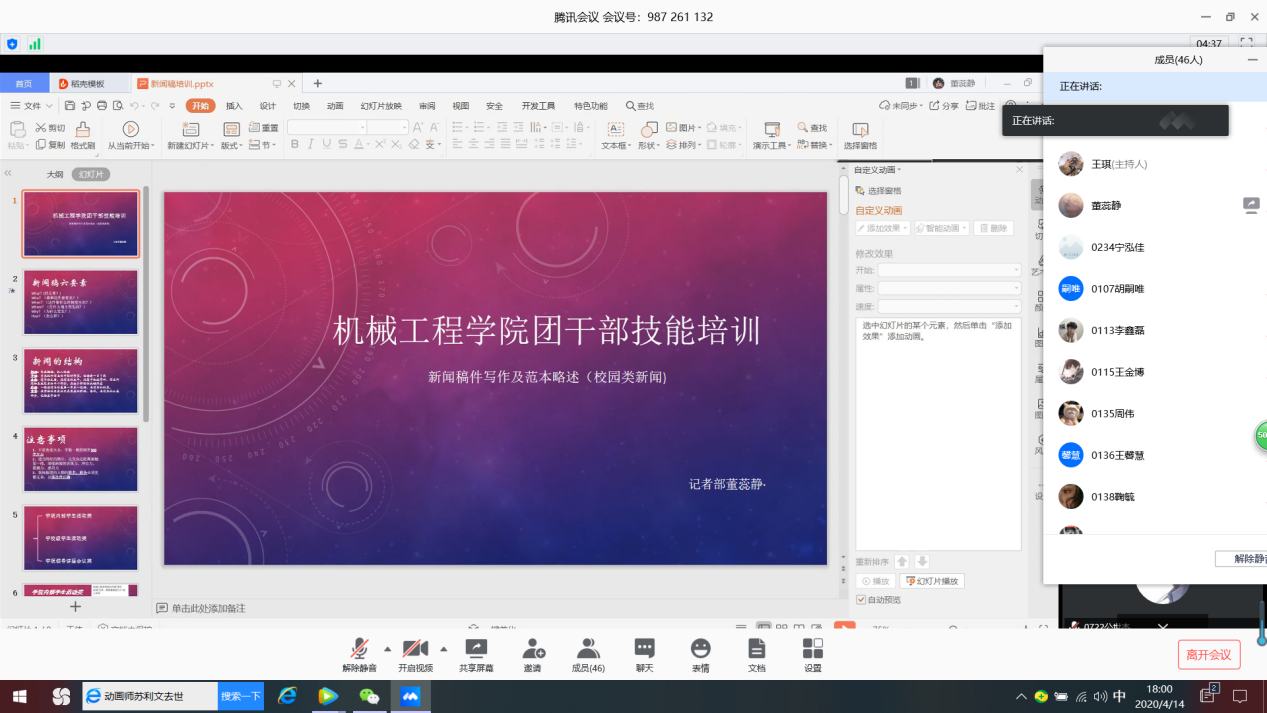Click the Add Effect (添加效果) button
The height and width of the screenshot is (713, 1267).
(883, 228)
